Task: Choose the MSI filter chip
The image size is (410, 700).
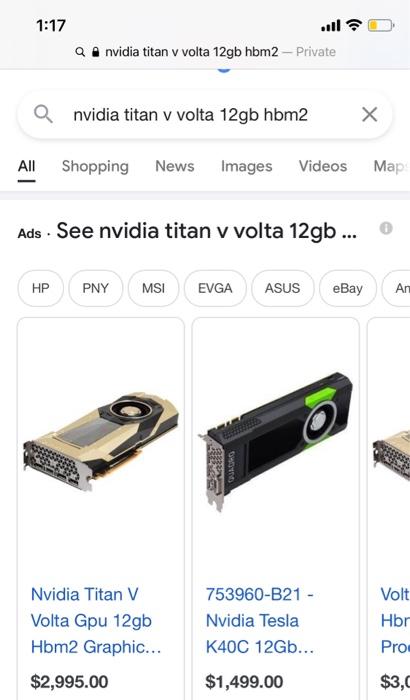Action: click(x=154, y=288)
